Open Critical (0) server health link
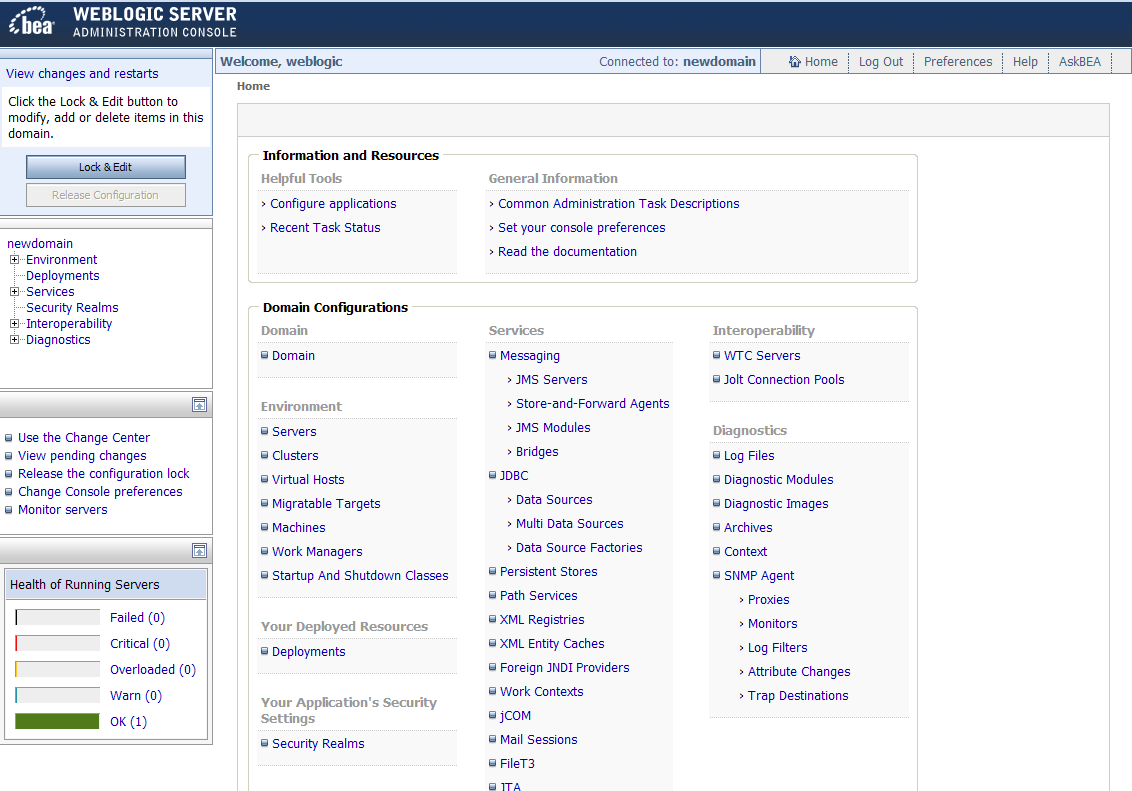1132x791 pixels. point(140,644)
